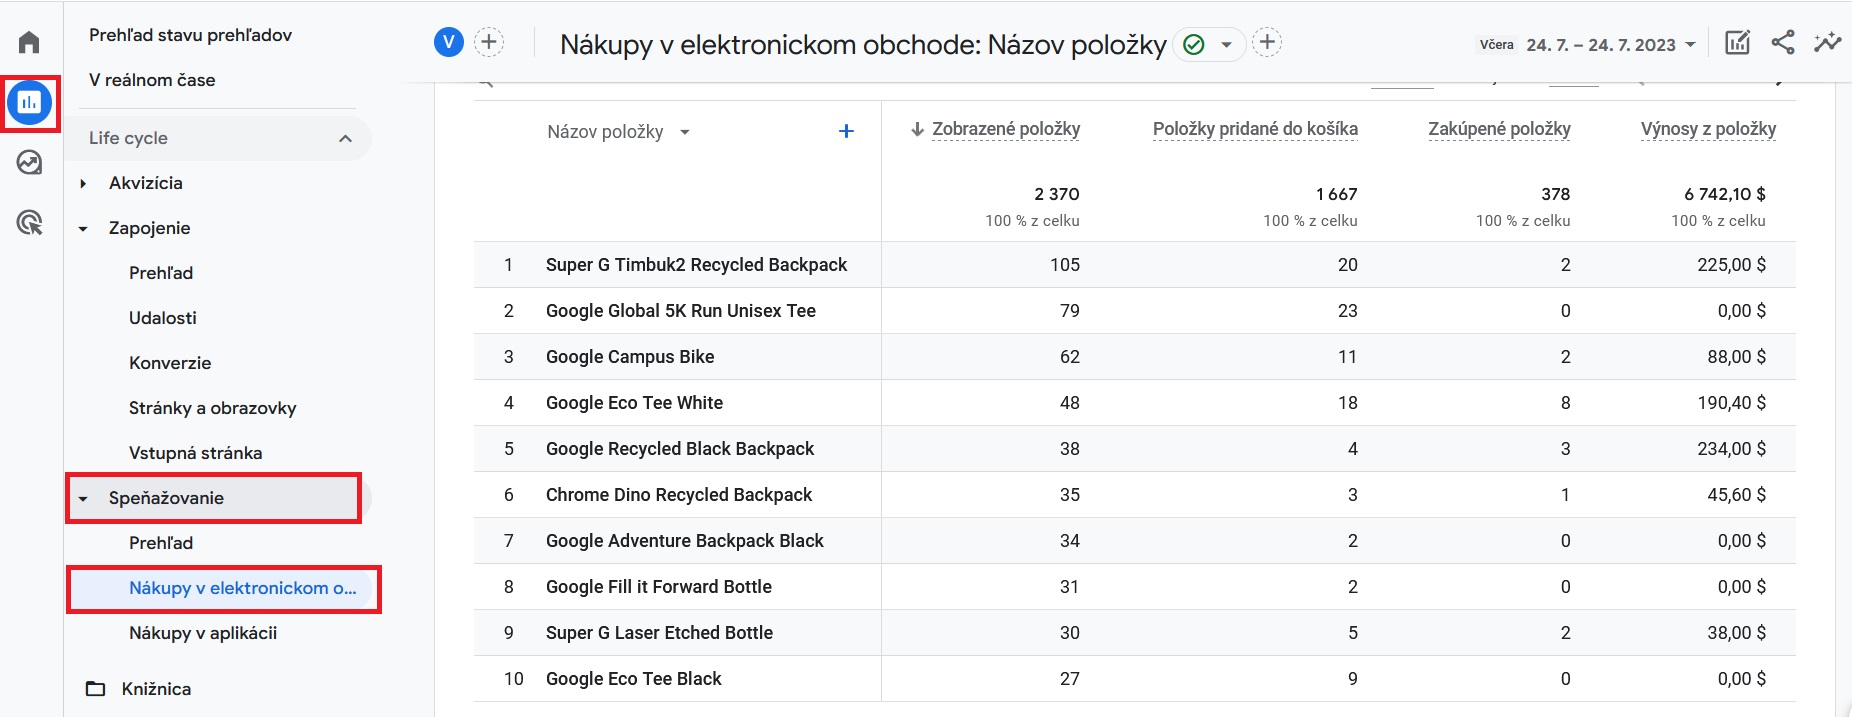
Task: Open the Insights sparkline icon
Action: (1828, 42)
